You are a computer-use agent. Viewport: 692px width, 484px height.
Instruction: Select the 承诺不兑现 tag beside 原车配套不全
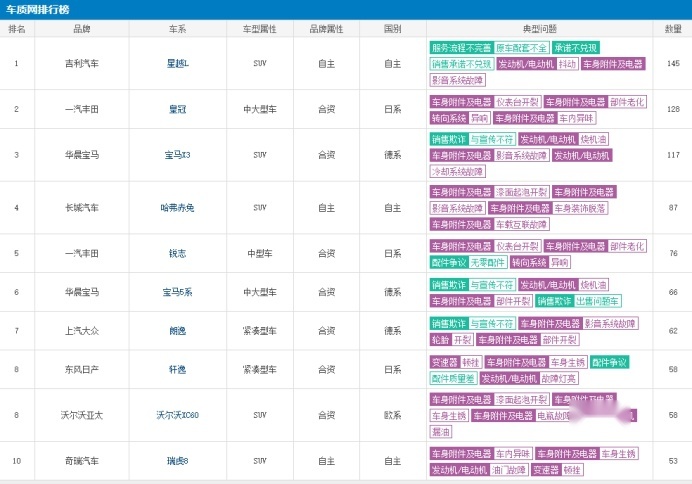click(575, 48)
